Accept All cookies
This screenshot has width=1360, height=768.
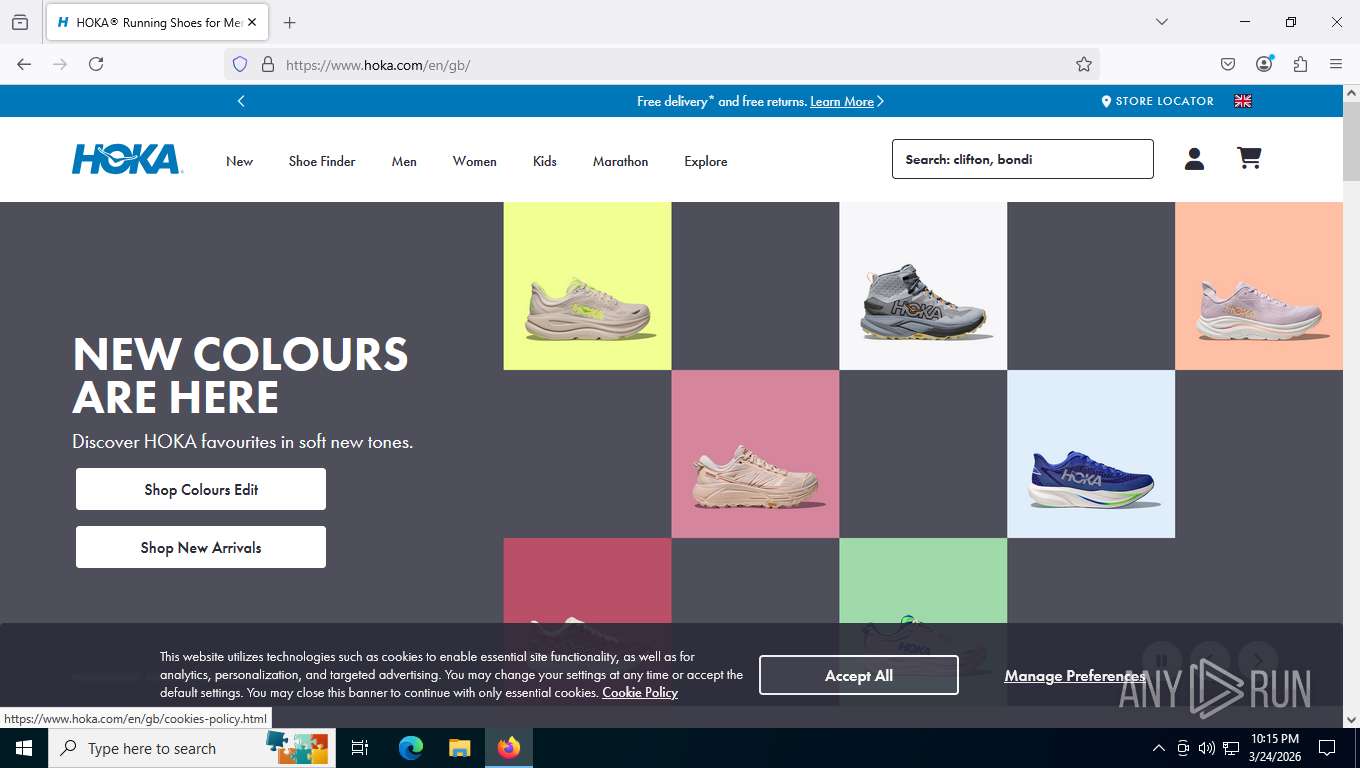pyautogui.click(x=859, y=675)
